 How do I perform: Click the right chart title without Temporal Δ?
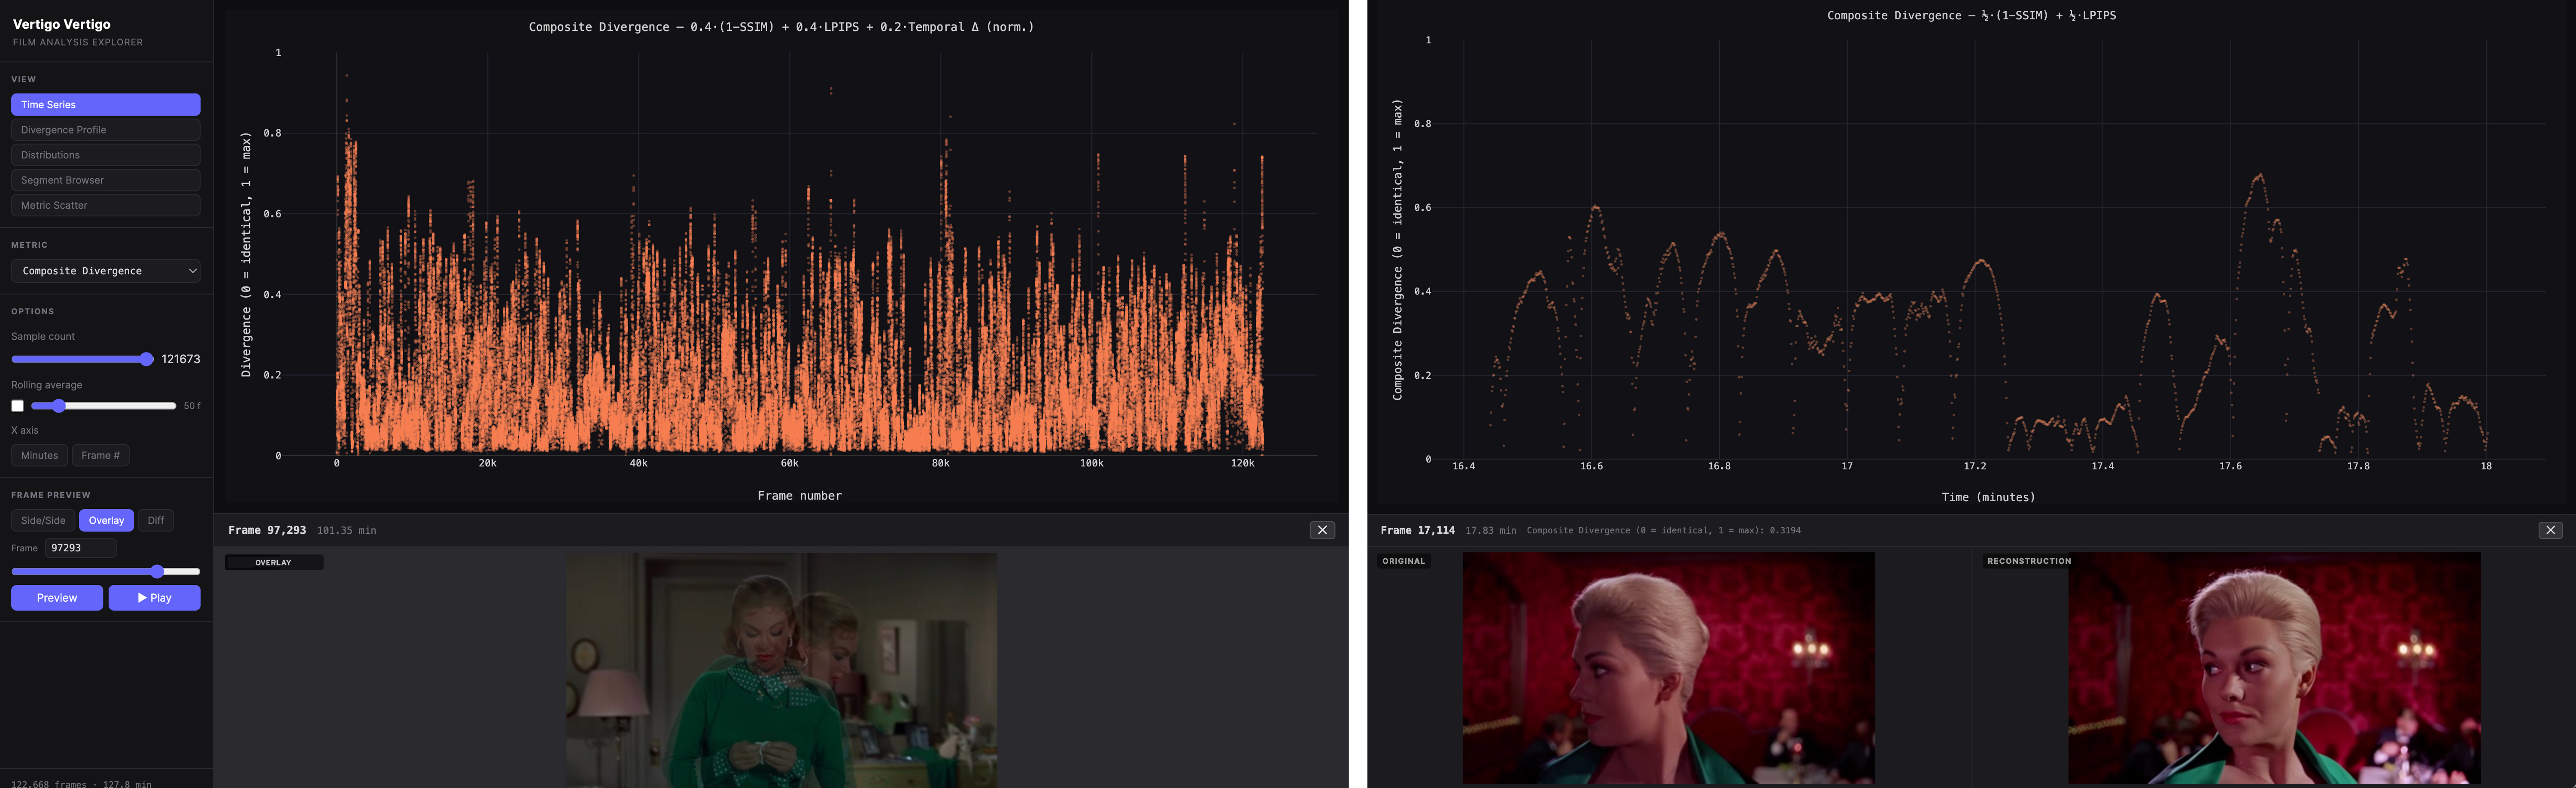(1971, 15)
